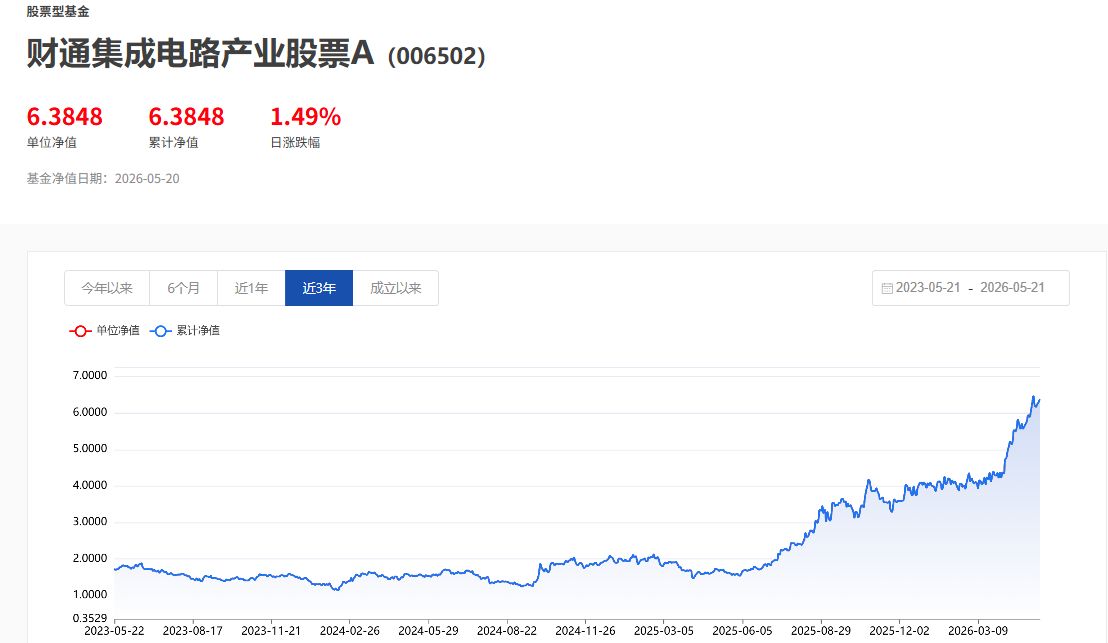Toggle the red 单位净值 legend marker

[x=80, y=331]
